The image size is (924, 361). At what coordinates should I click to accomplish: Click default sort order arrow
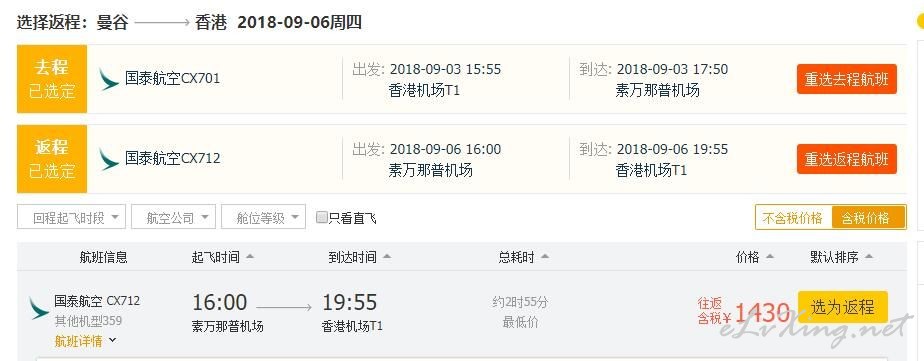tap(868, 257)
